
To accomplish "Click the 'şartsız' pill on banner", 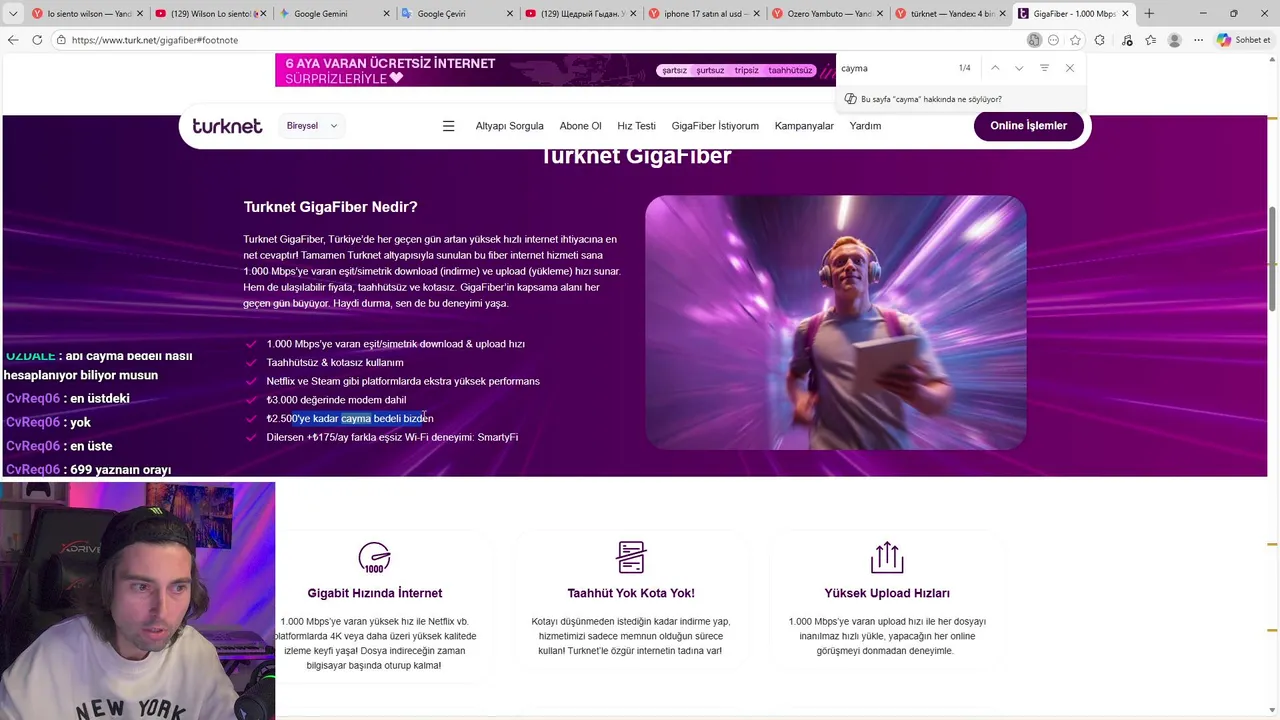I will pyautogui.click(x=675, y=70).
